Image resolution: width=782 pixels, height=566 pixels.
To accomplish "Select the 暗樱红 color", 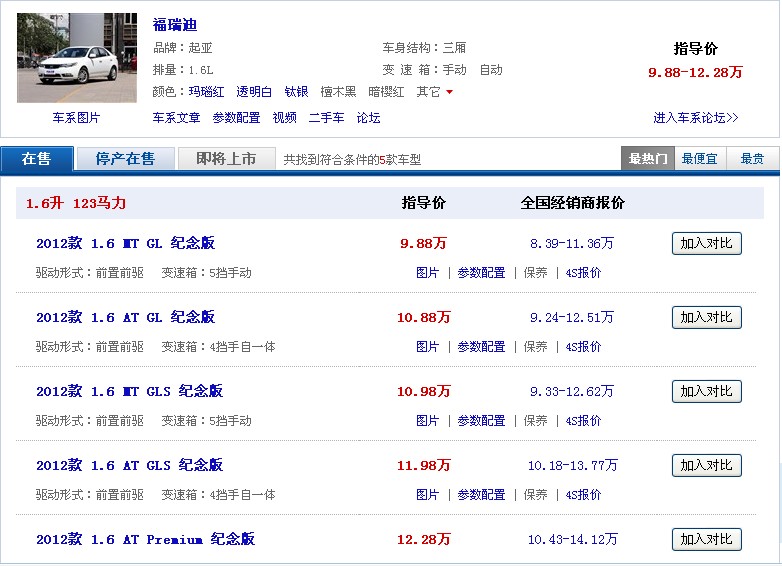I will pos(386,92).
